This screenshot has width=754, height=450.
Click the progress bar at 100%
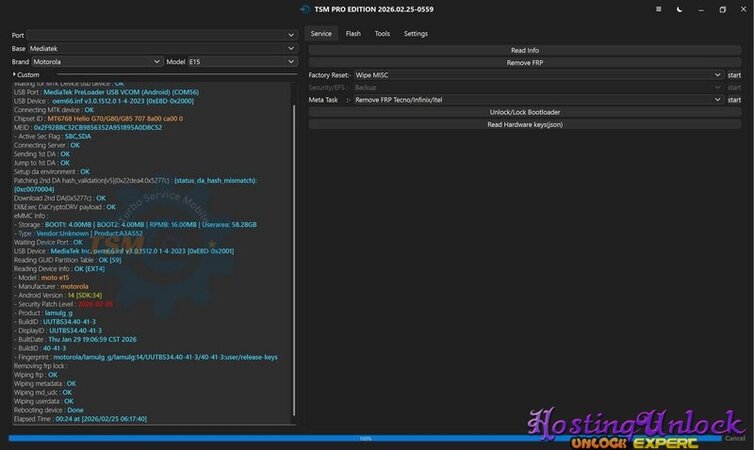pyautogui.click(x=365, y=438)
